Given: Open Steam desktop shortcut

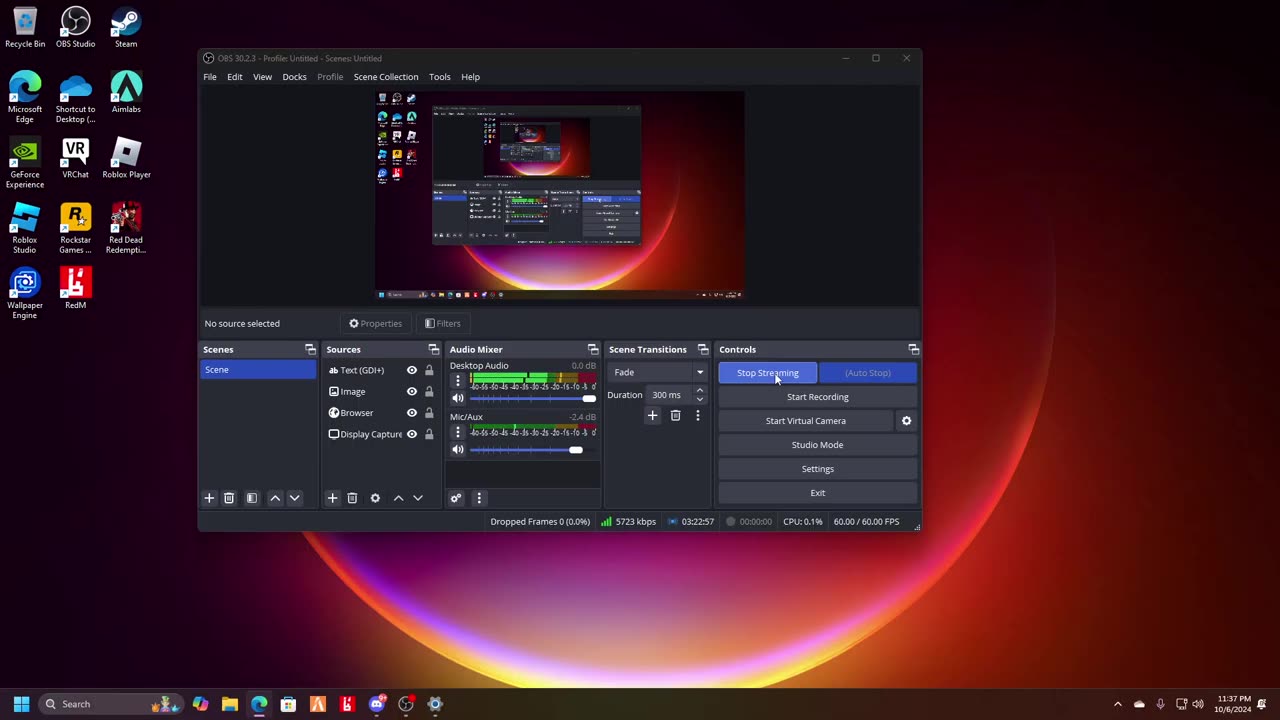Looking at the screenshot, I should pyautogui.click(x=126, y=28).
